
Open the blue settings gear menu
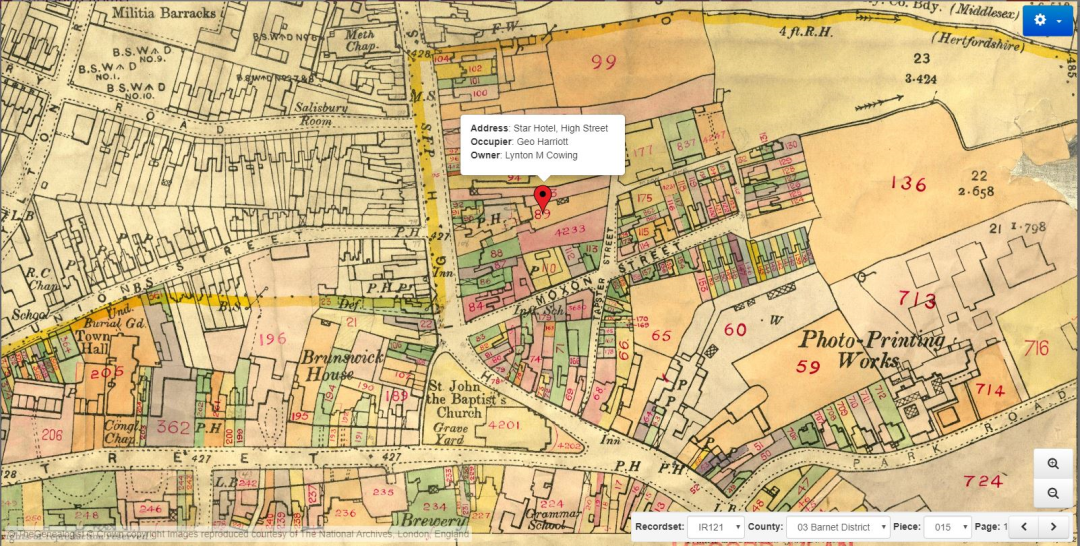[x=1047, y=20]
